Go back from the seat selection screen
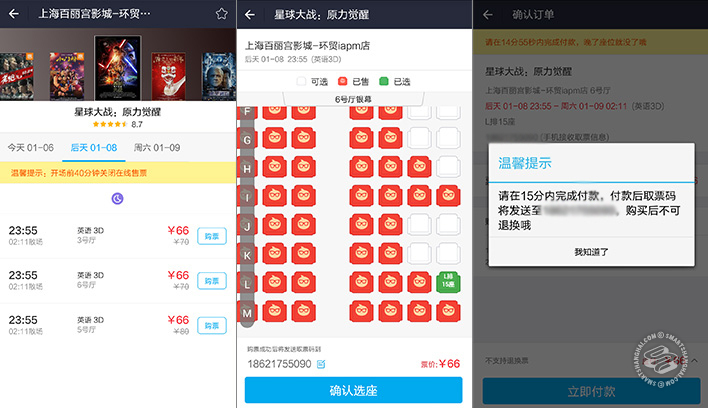The width and height of the screenshot is (708, 408). pyautogui.click(x=250, y=15)
